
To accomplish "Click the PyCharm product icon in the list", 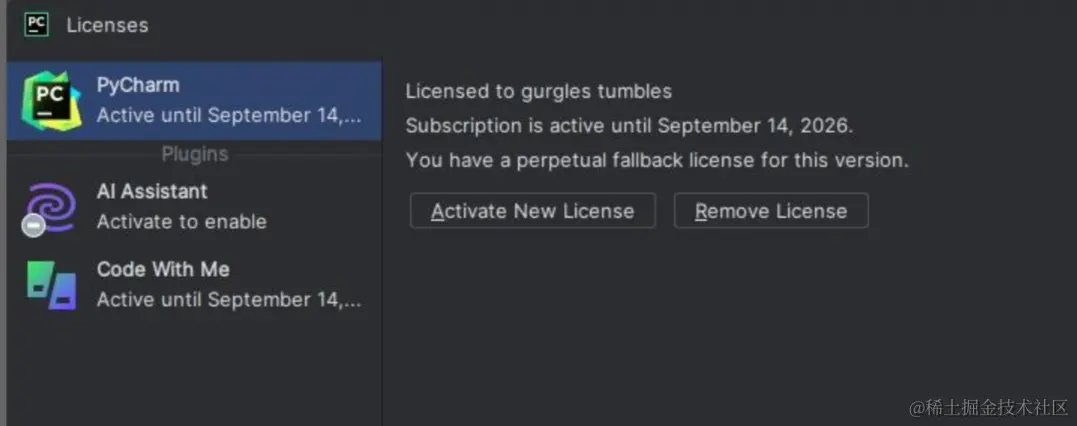I will point(52,101).
